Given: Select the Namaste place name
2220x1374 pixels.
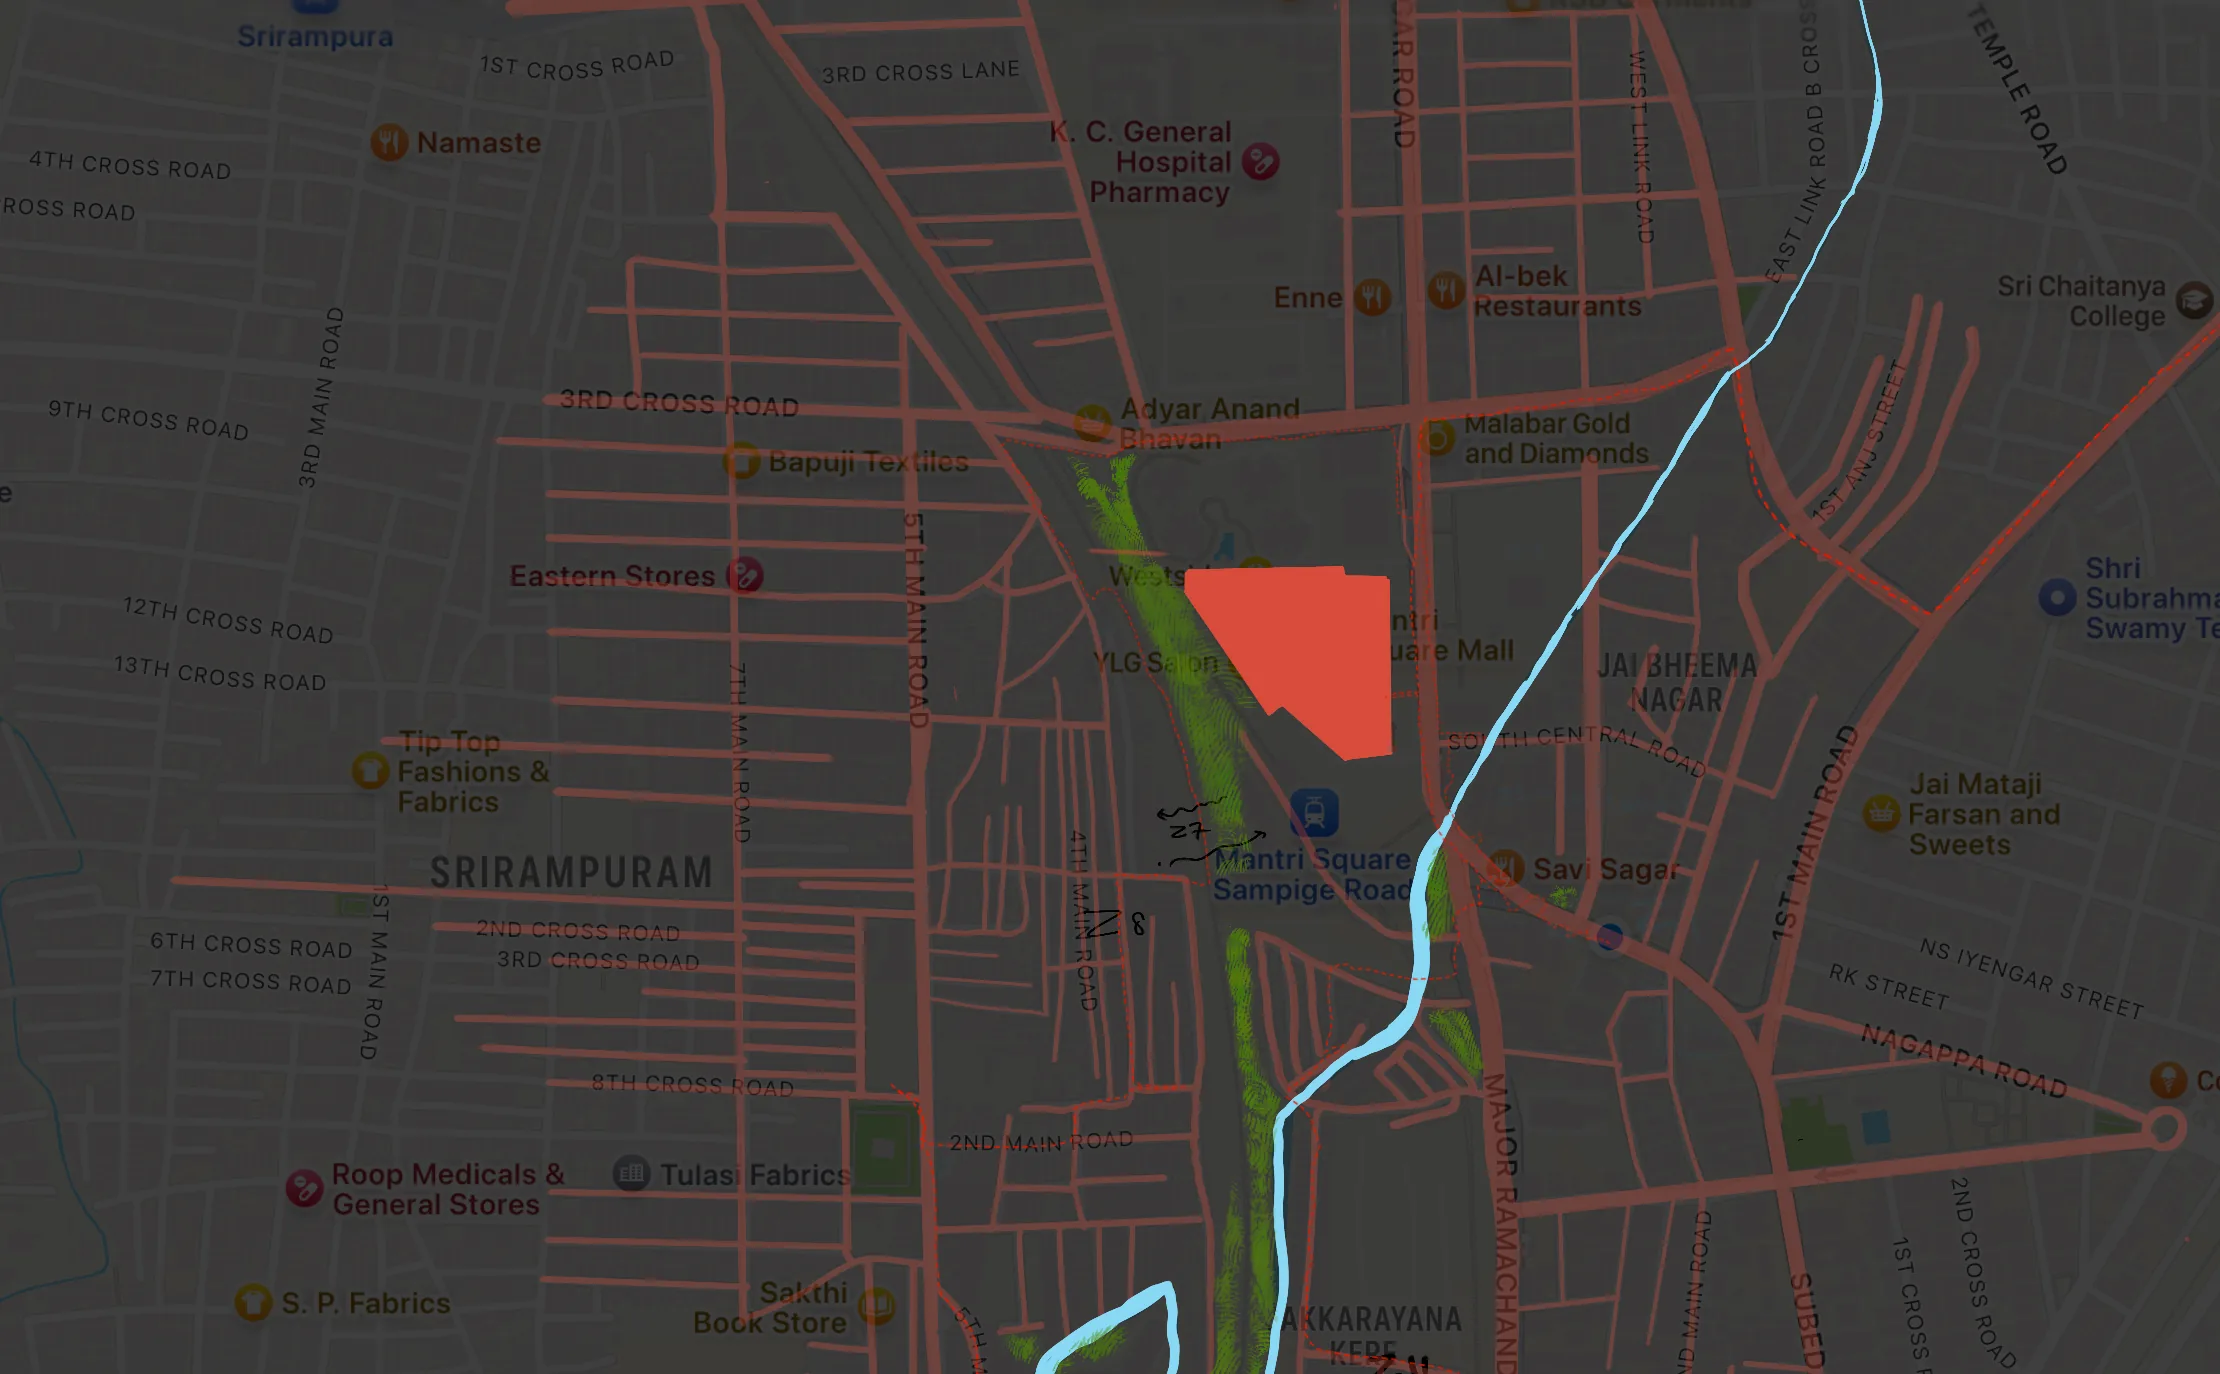Looking at the screenshot, I should (x=479, y=143).
